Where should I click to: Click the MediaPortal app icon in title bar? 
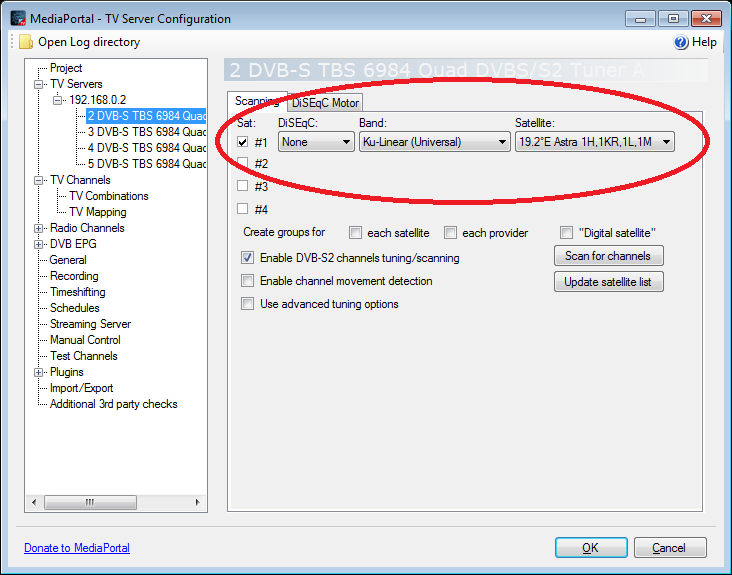[18, 19]
